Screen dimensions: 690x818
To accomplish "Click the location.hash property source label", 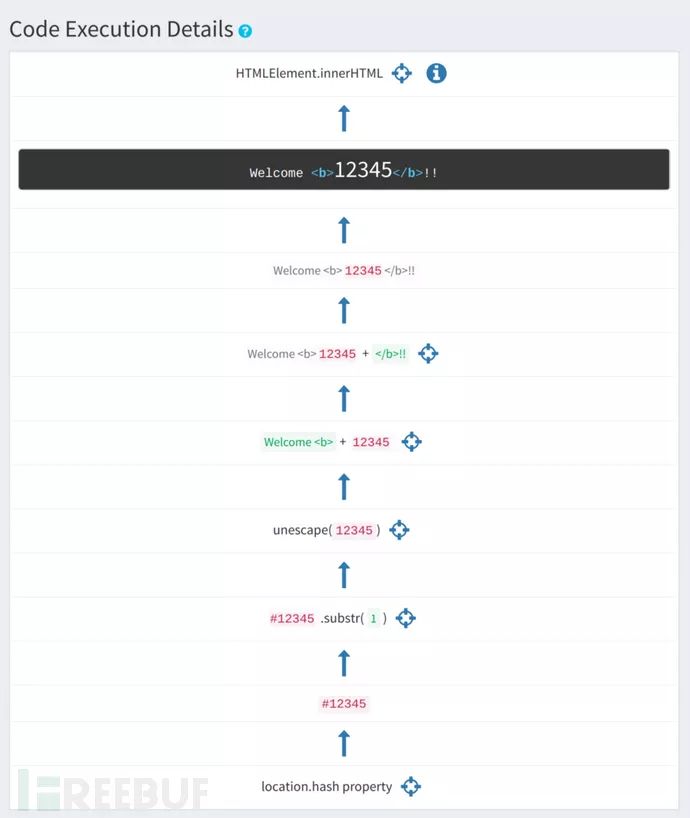I will pos(326,786).
